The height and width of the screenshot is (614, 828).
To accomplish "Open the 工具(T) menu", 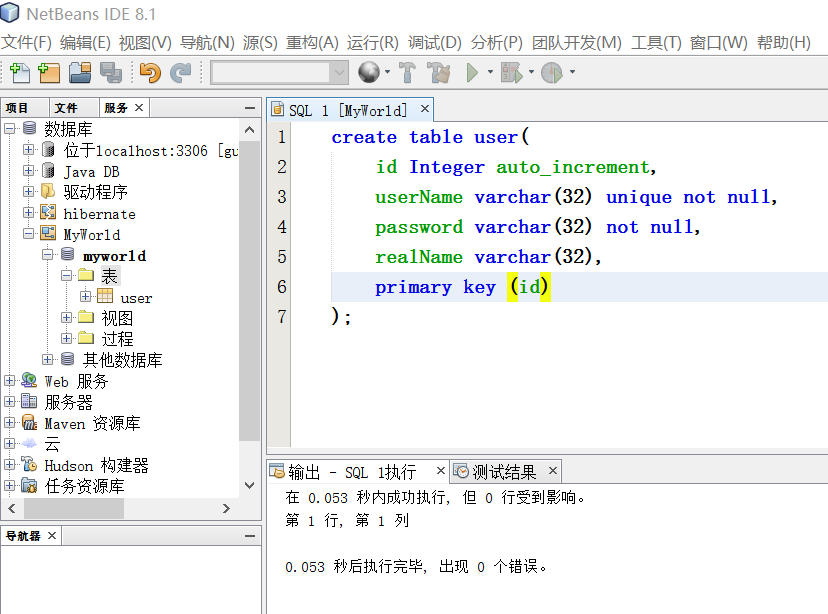I will click(x=656, y=42).
